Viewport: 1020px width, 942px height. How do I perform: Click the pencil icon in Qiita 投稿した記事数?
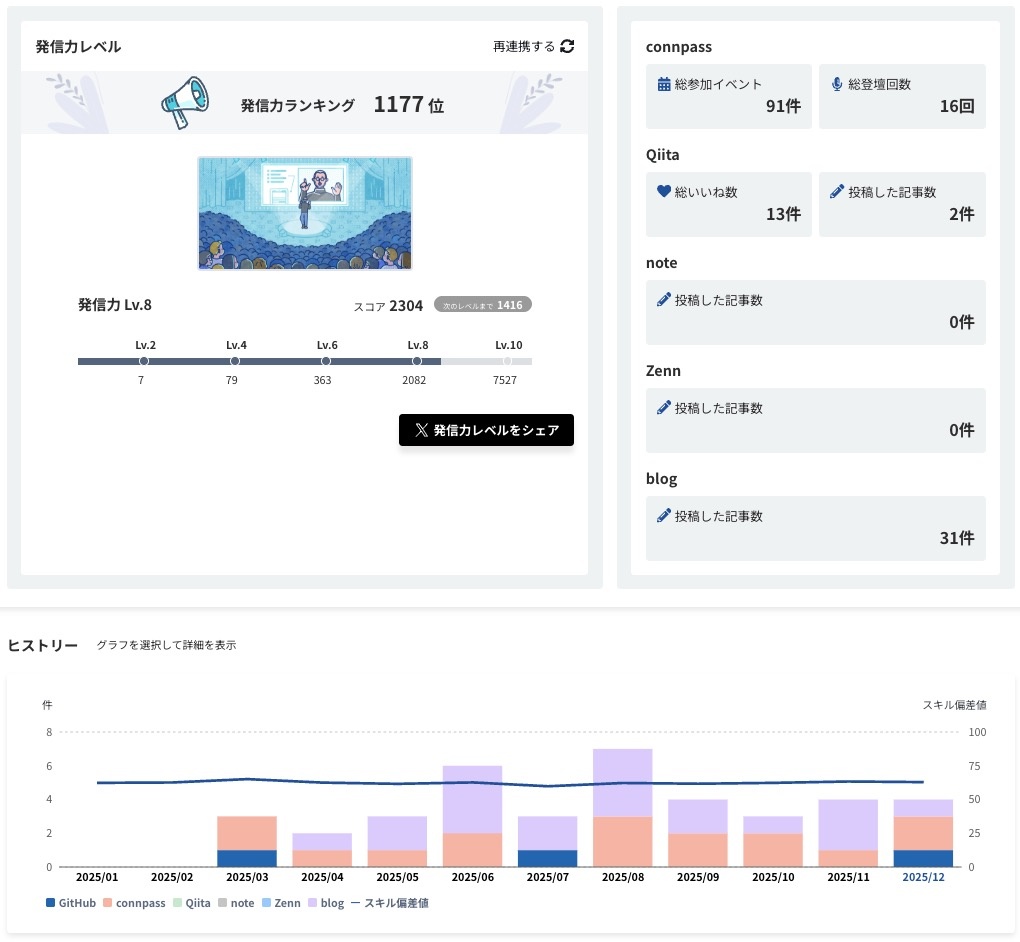(837, 192)
